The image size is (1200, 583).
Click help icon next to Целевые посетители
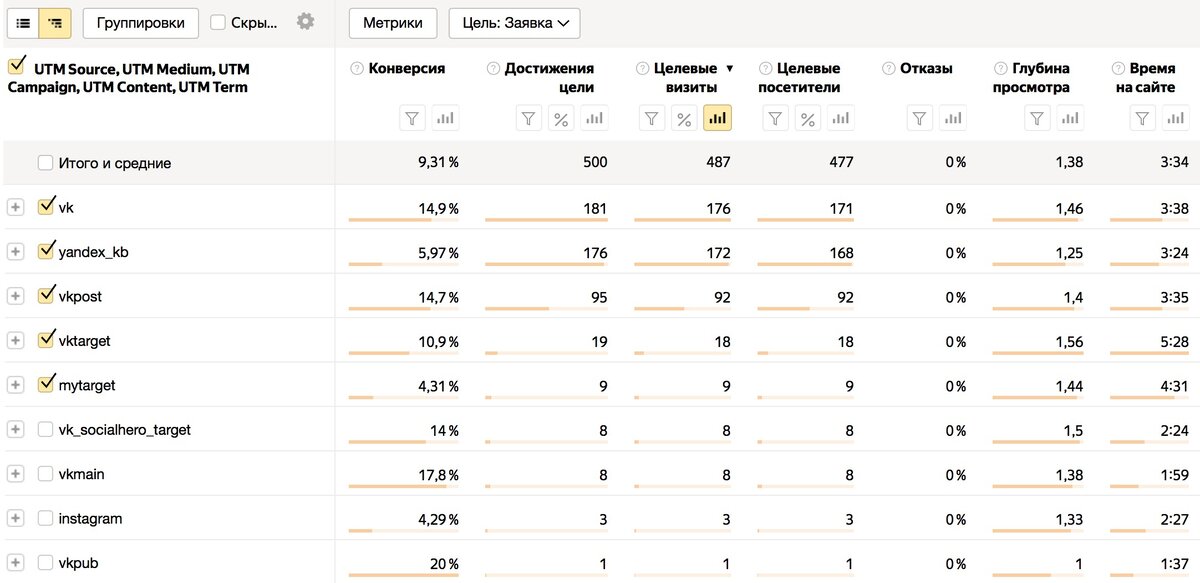pos(766,69)
